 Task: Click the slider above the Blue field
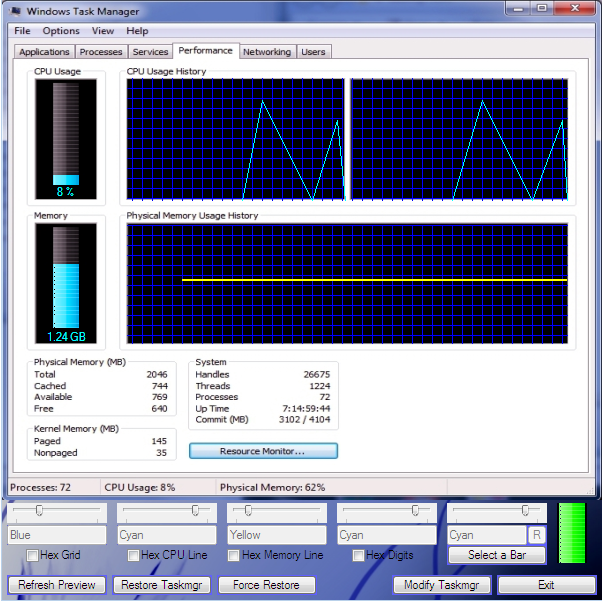point(57,513)
